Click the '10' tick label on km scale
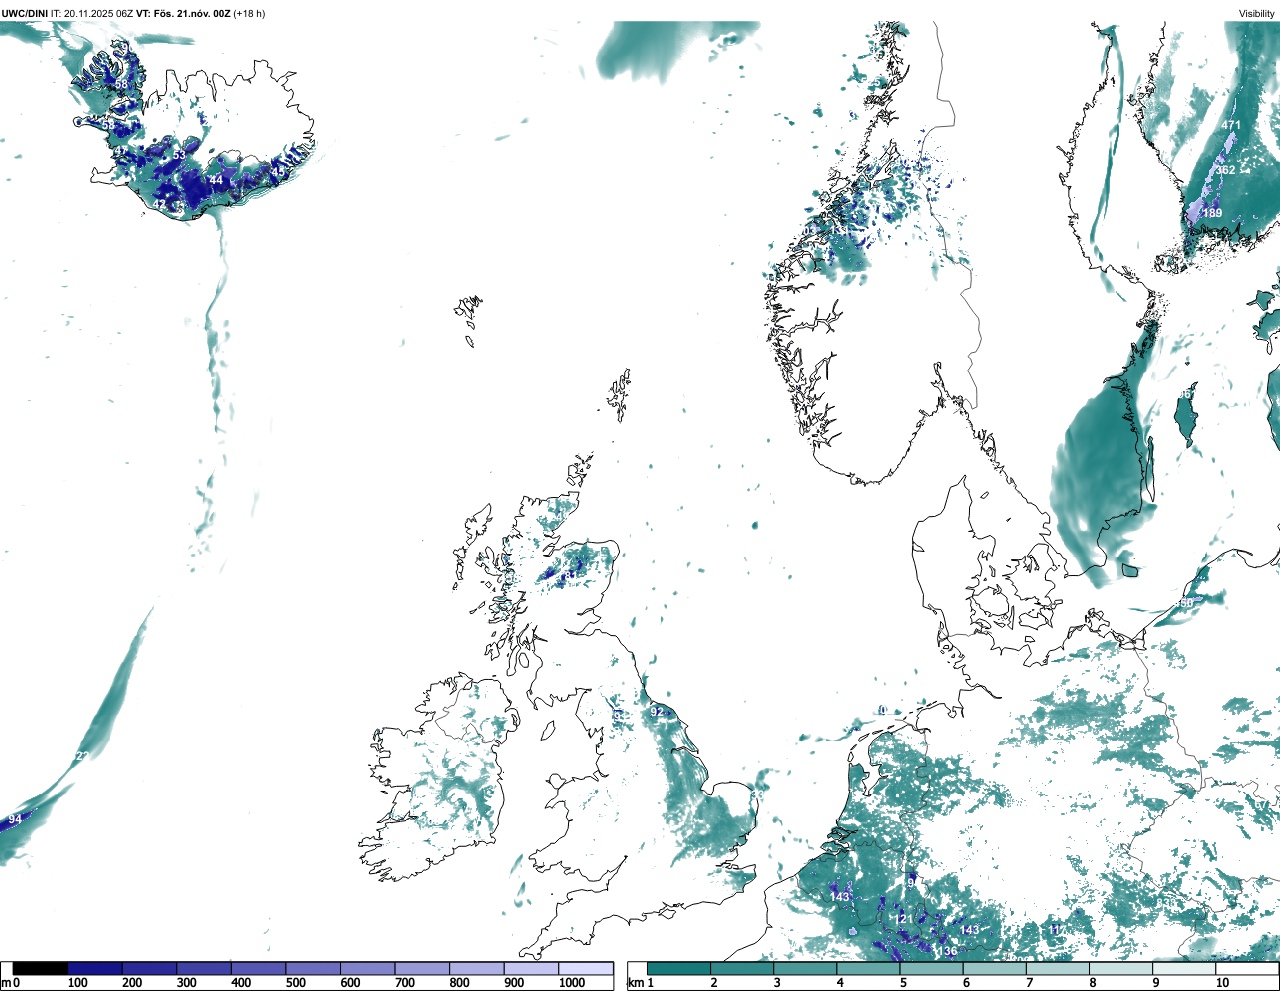This screenshot has width=1280, height=991. [x=1222, y=983]
